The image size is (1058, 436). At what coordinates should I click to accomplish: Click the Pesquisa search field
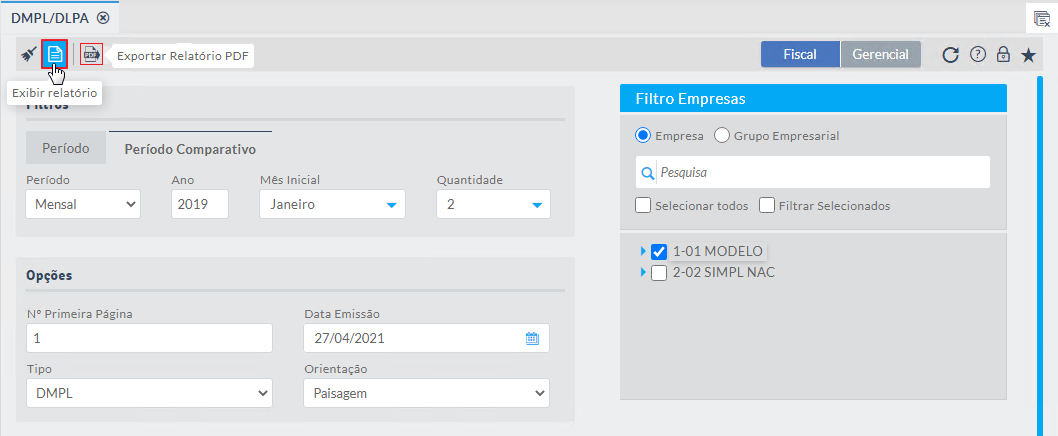820,172
